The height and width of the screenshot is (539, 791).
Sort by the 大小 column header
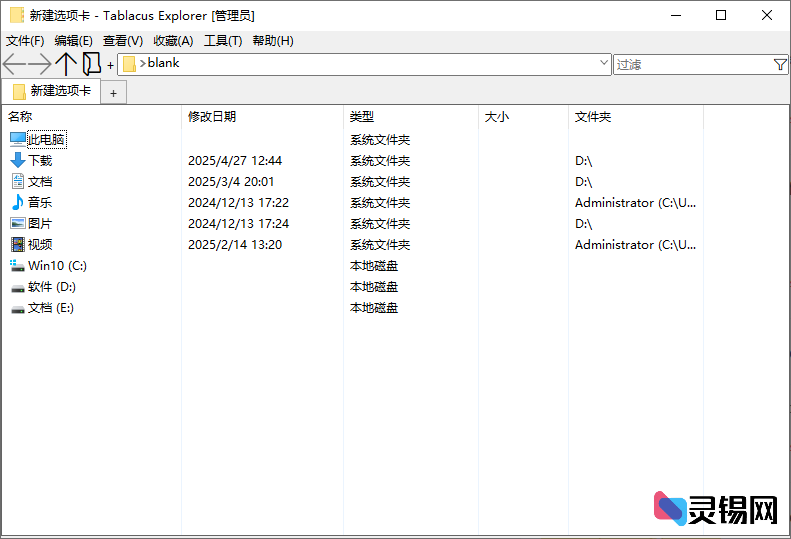[x=523, y=117]
